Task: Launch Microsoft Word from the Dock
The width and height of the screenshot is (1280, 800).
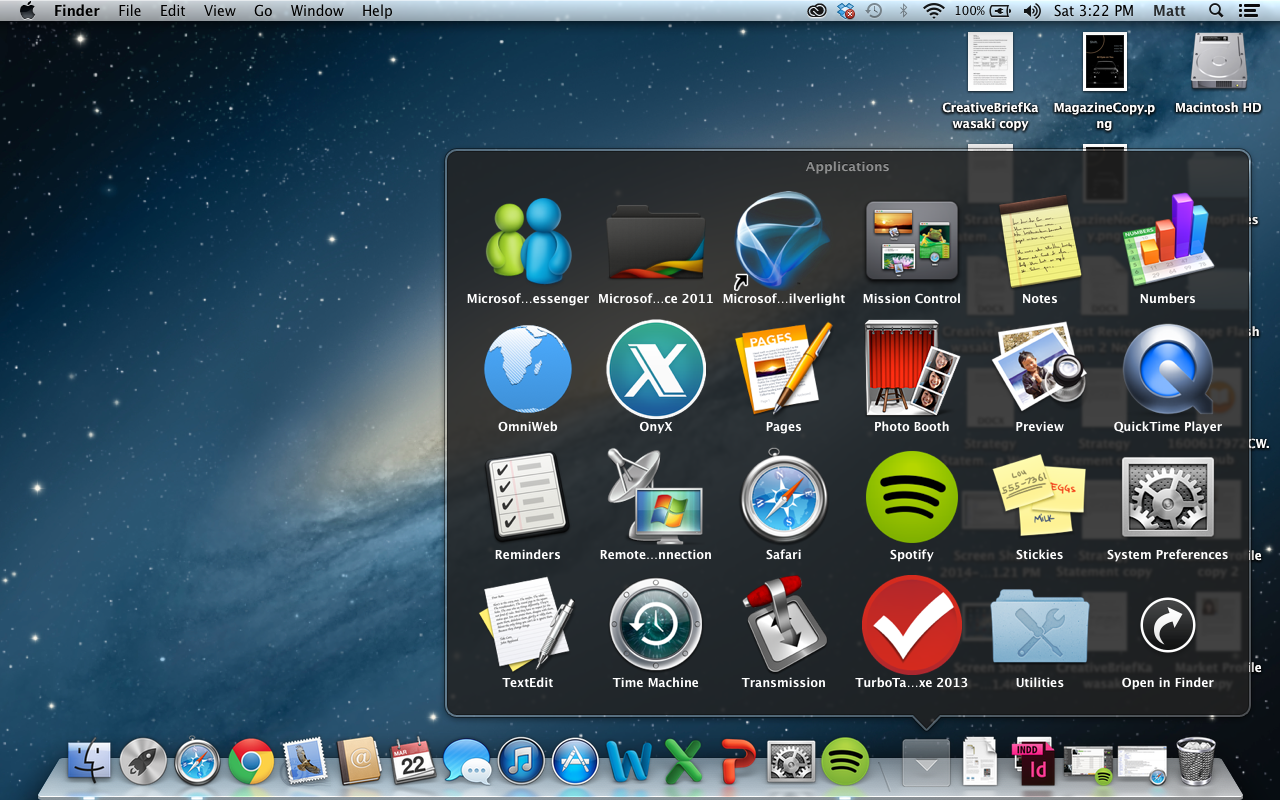Action: 629,762
